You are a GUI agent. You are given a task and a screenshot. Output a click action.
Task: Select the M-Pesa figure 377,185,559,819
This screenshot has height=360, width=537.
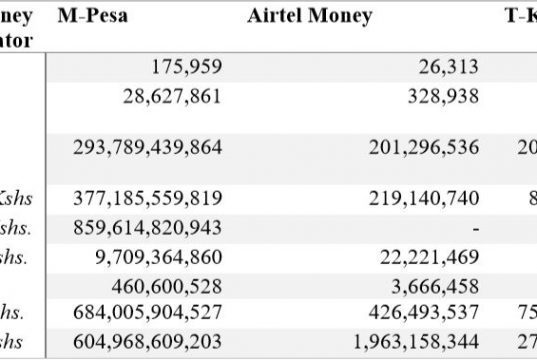coord(148,198)
